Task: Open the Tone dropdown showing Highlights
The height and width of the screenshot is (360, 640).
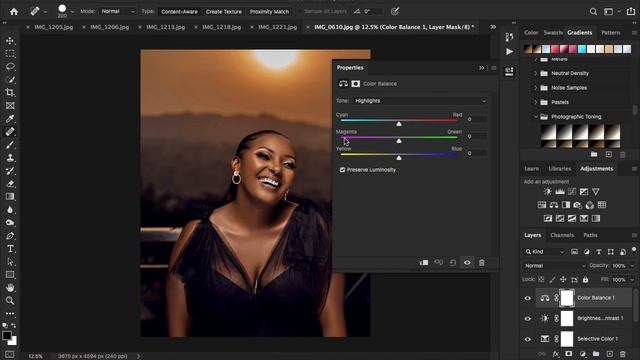Action: tap(420, 101)
